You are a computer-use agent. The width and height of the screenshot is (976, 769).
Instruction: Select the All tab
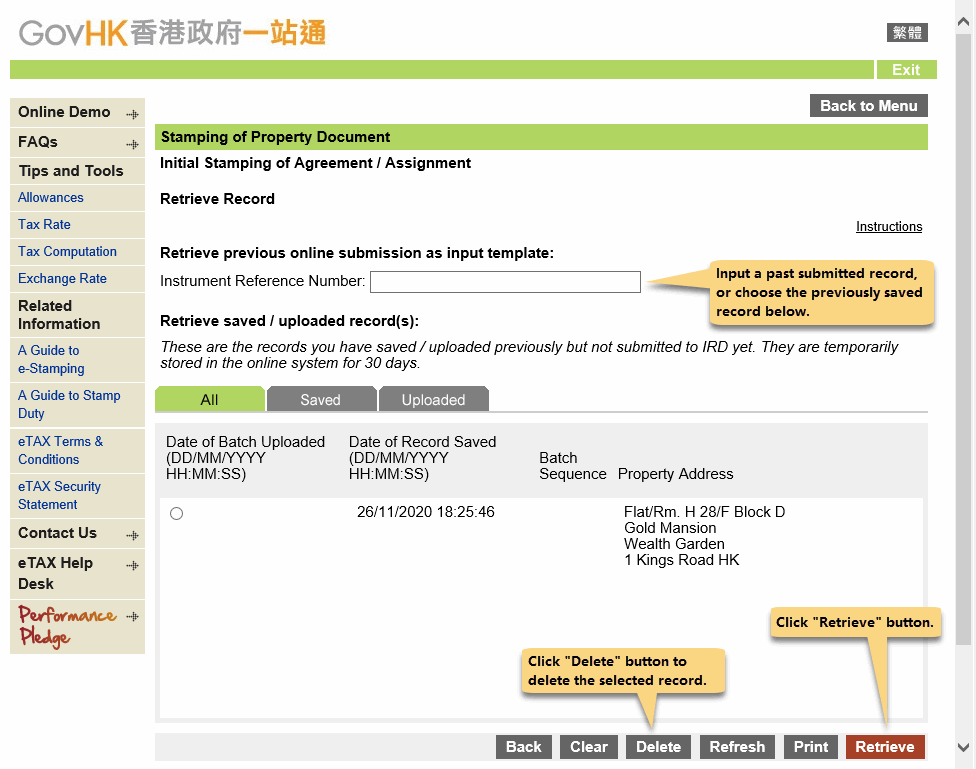(209, 400)
